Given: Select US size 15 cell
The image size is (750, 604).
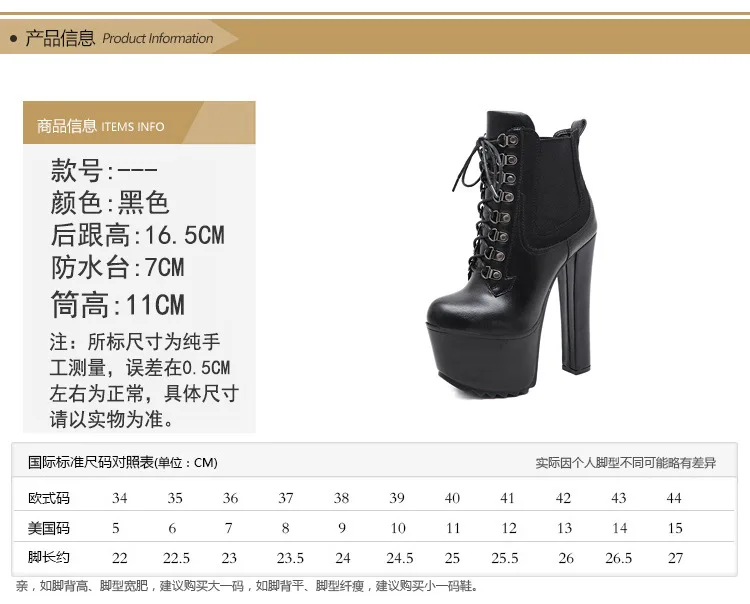Looking at the screenshot, I should pos(675,528).
